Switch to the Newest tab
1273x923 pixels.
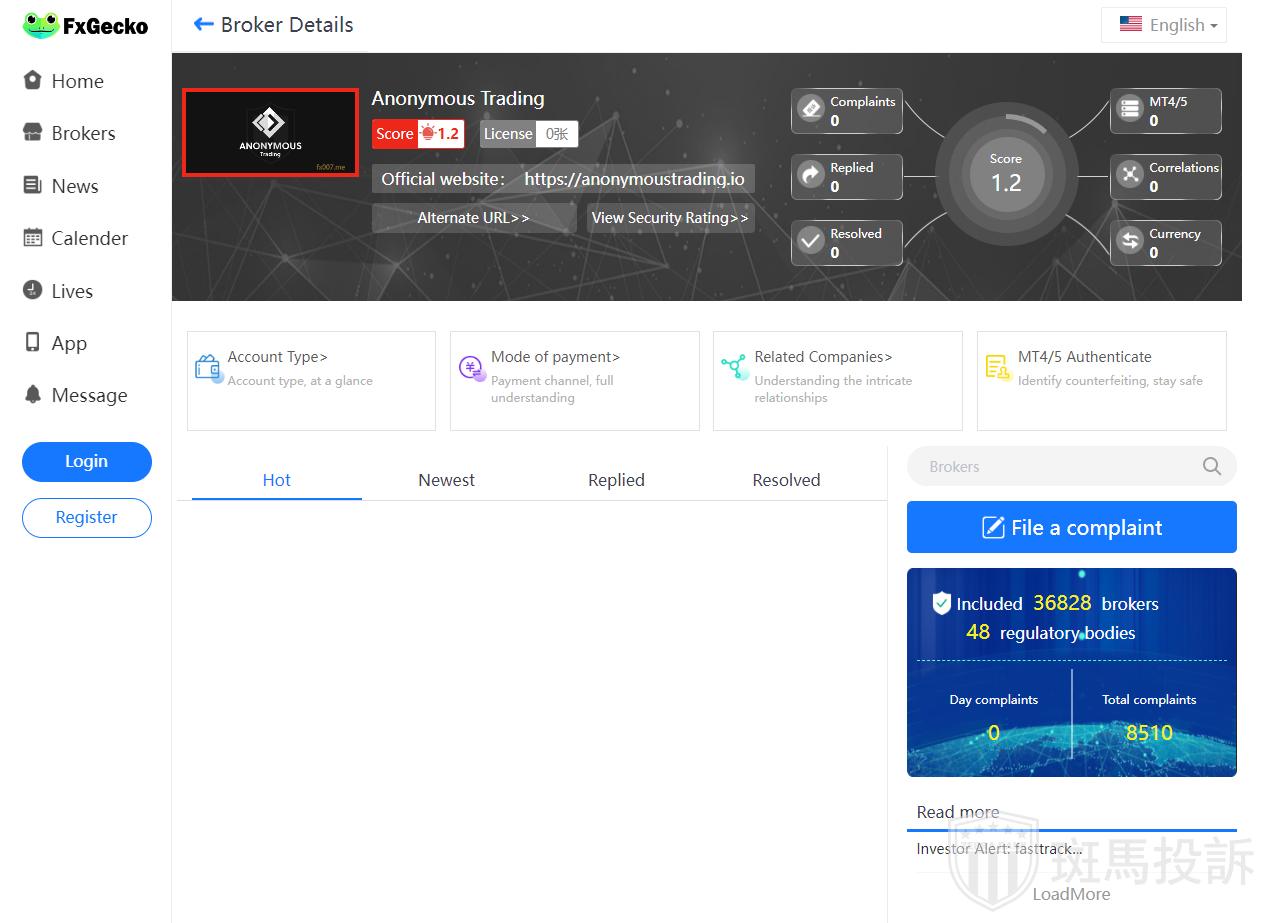(446, 480)
